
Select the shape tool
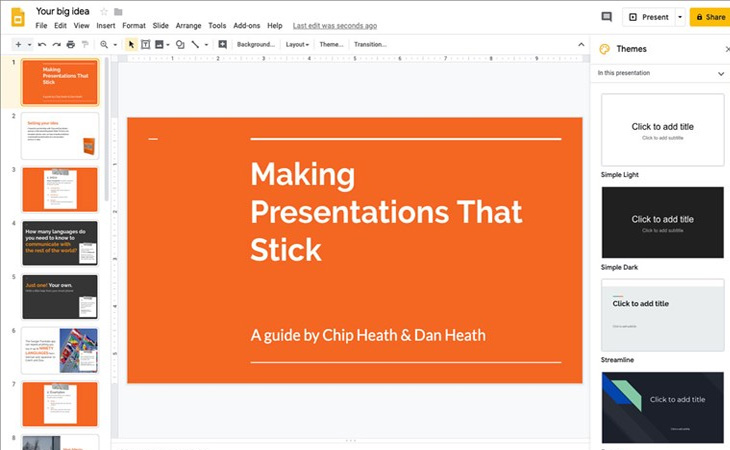[180, 45]
